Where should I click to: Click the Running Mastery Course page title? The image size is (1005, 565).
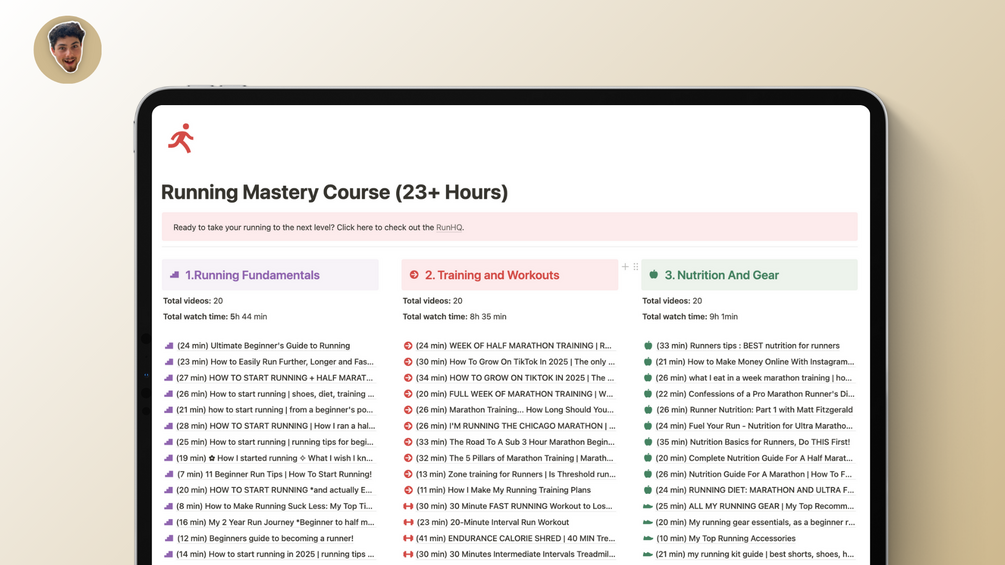[334, 192]
